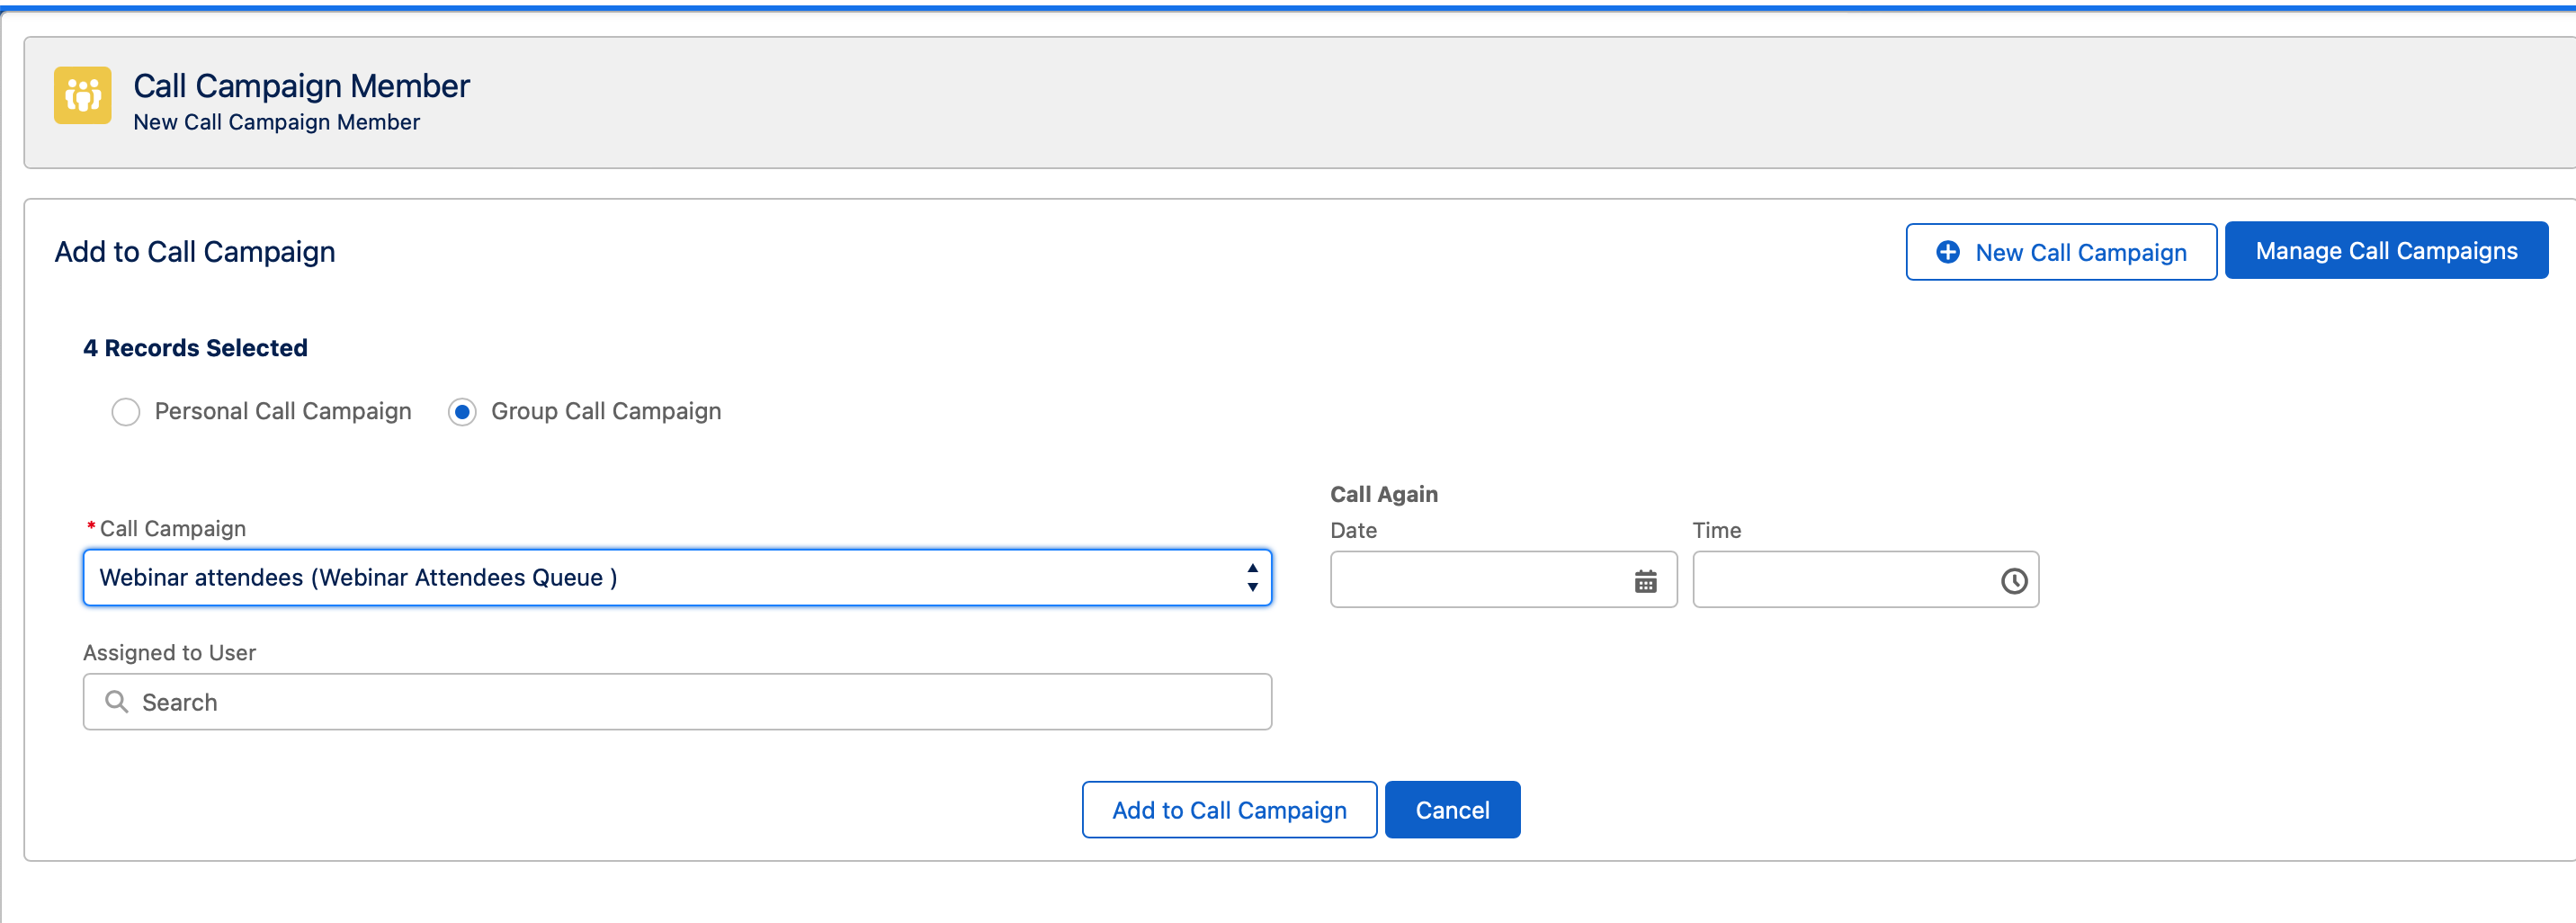
Task: Click the Group Call Campaign label text
Action: (606, 411)
